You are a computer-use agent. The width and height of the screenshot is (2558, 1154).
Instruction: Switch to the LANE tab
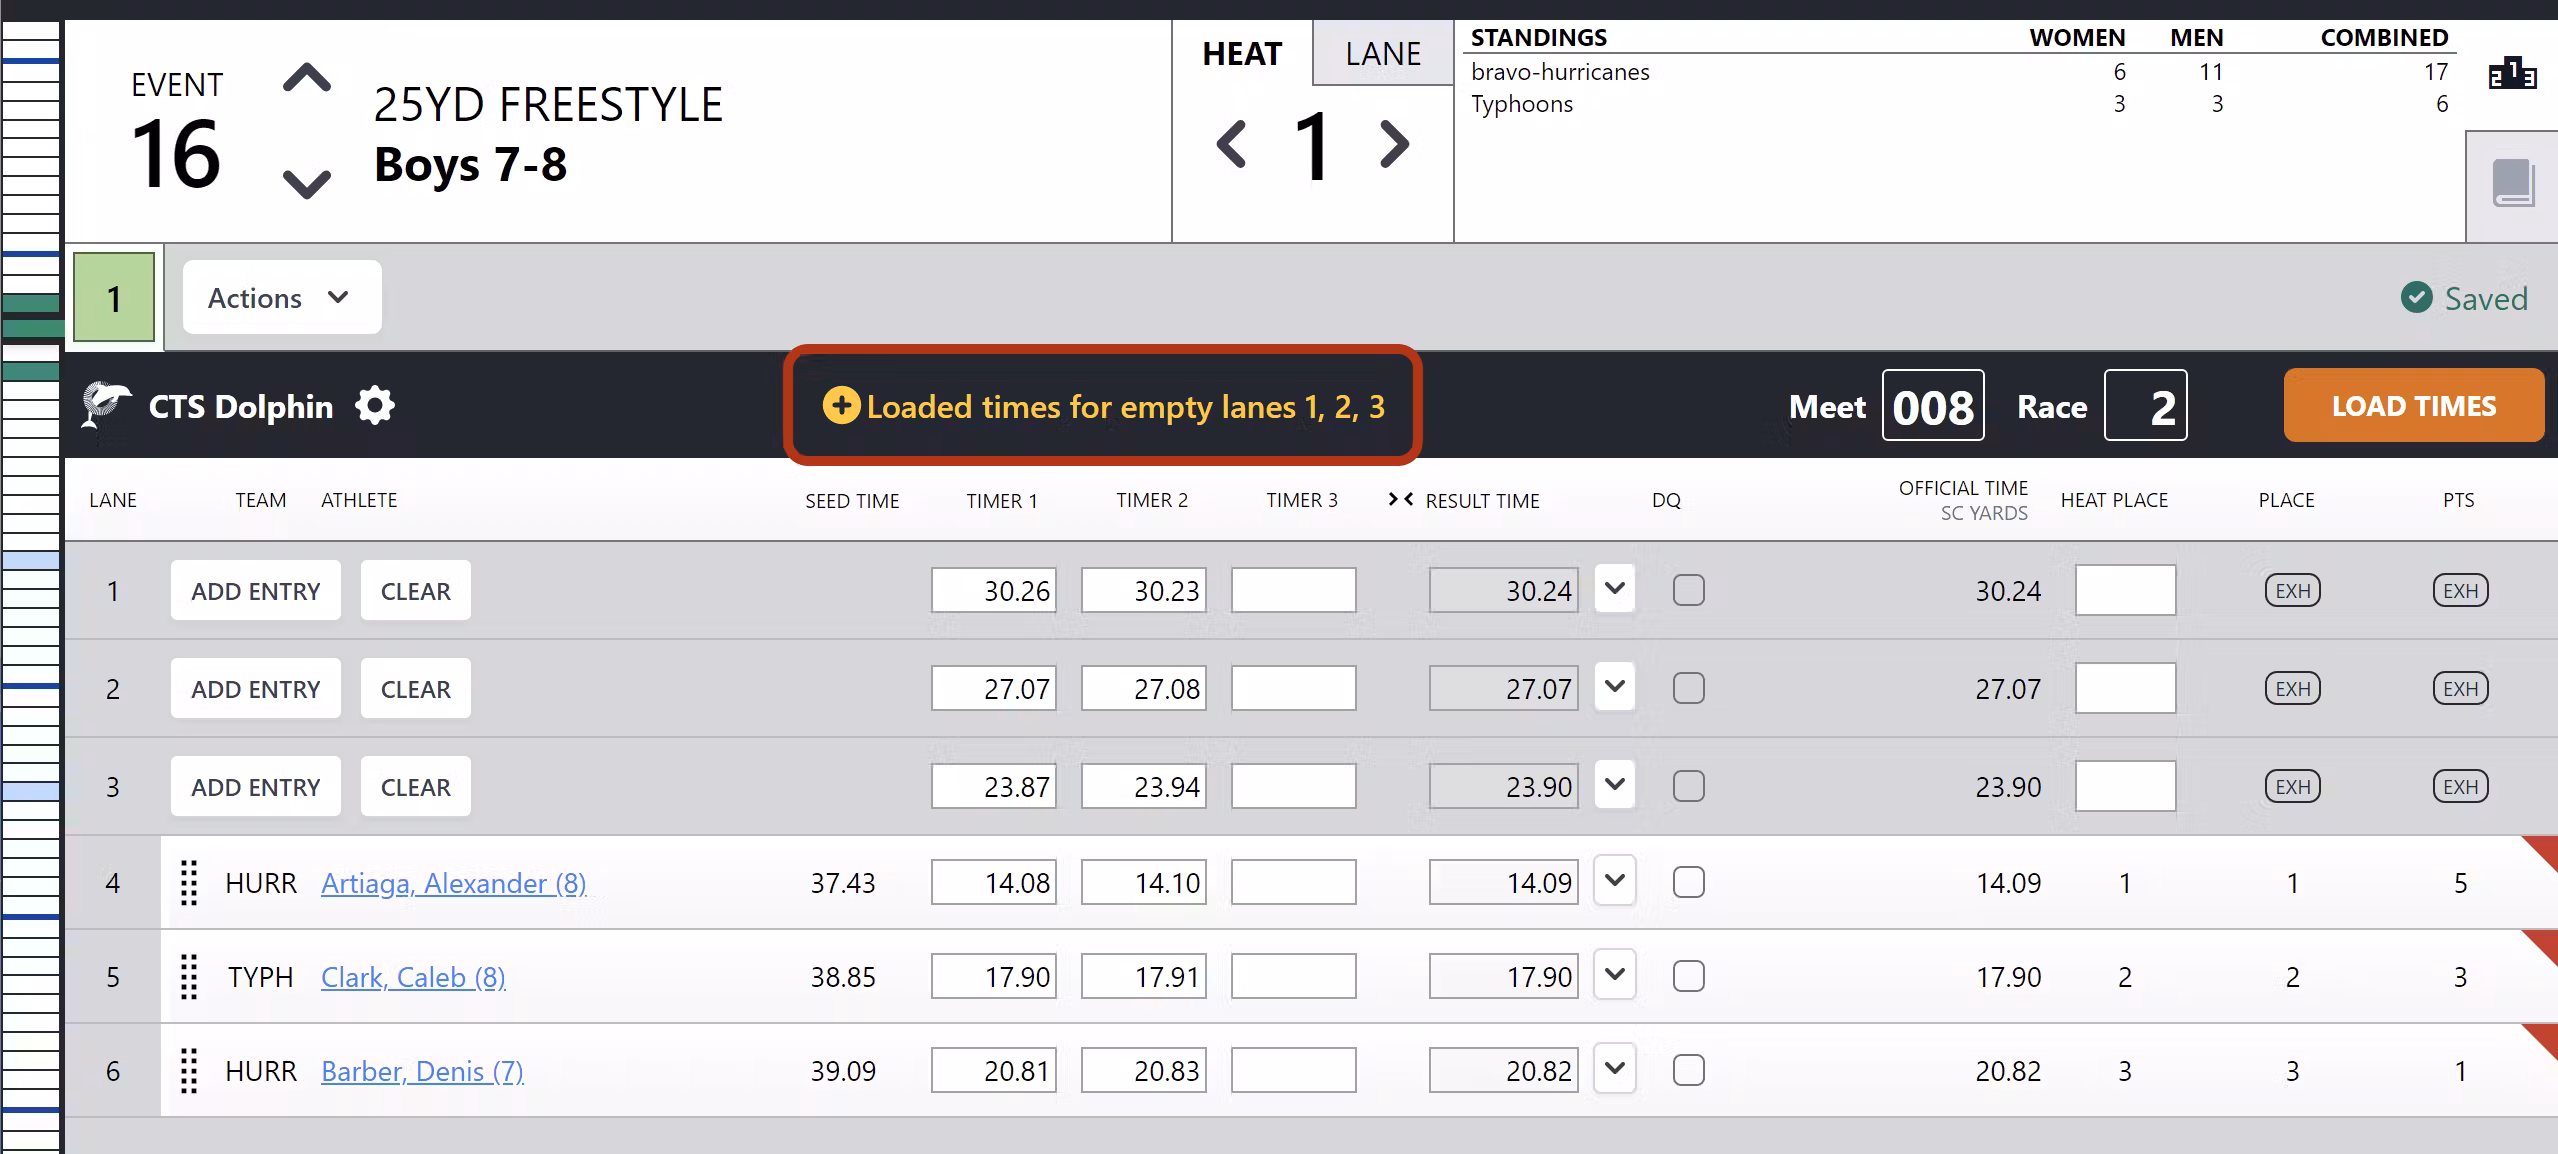tap(1382, 53)
